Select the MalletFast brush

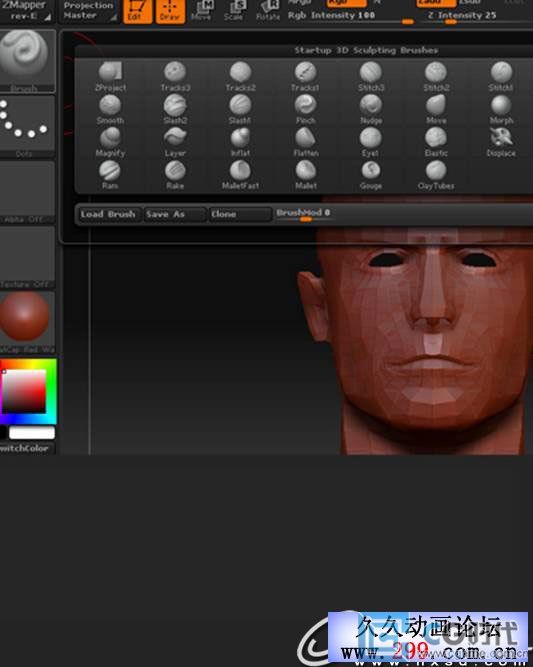[240, 175]
